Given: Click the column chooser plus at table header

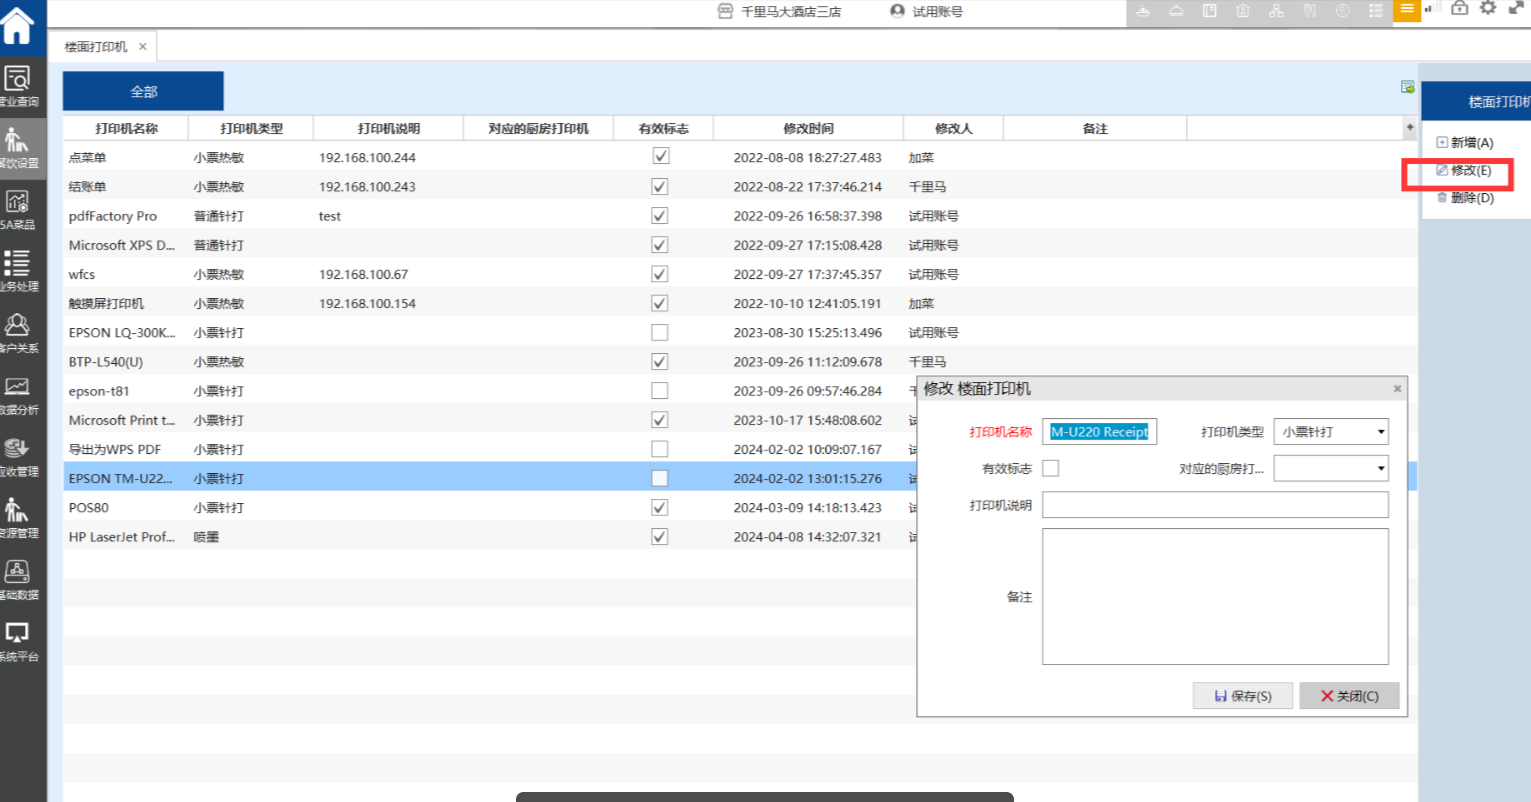Looking at the screenshot, I should [x=1409, y=128].
